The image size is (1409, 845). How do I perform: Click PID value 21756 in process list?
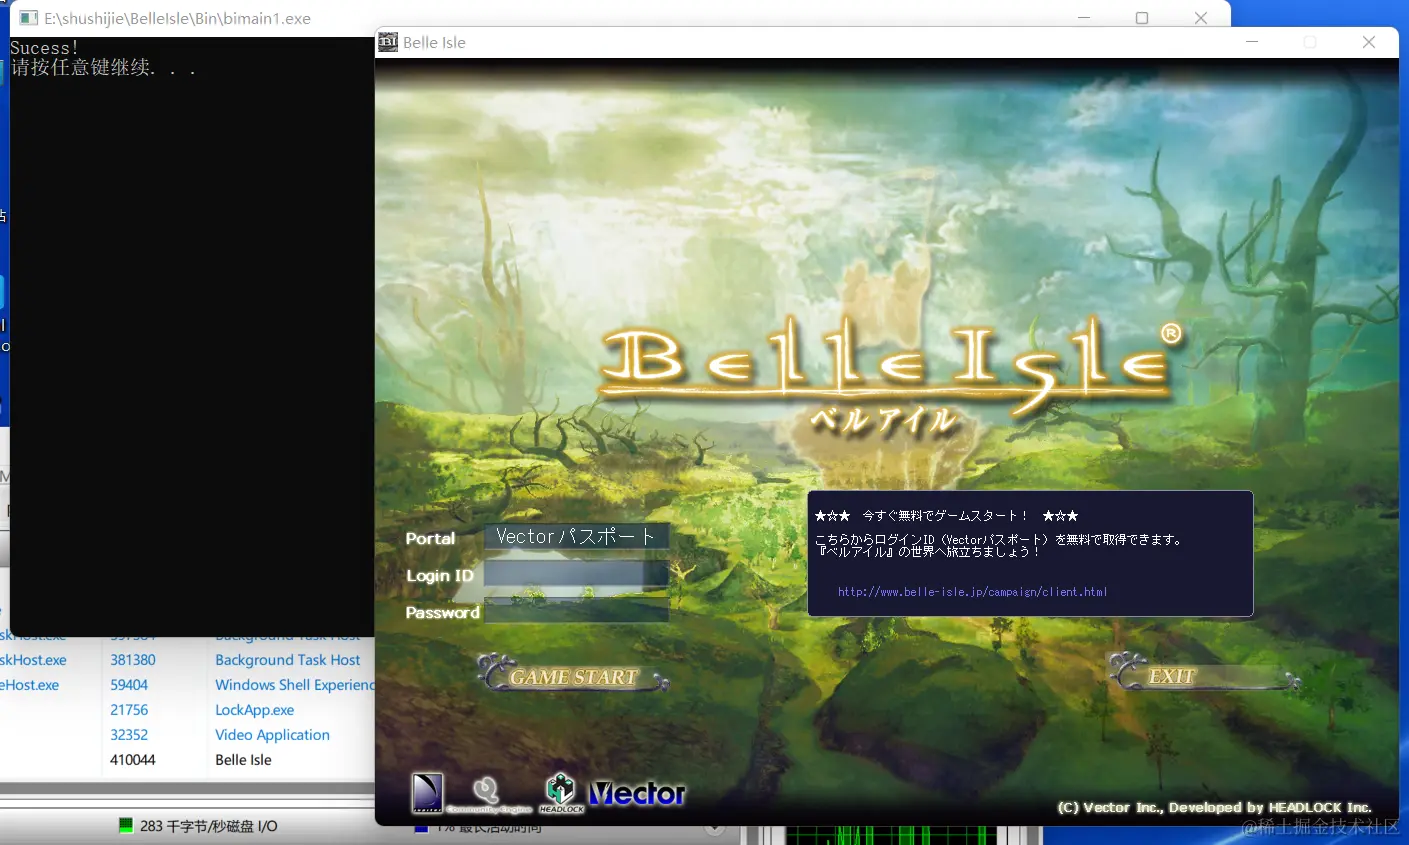(x=129, y=710)
